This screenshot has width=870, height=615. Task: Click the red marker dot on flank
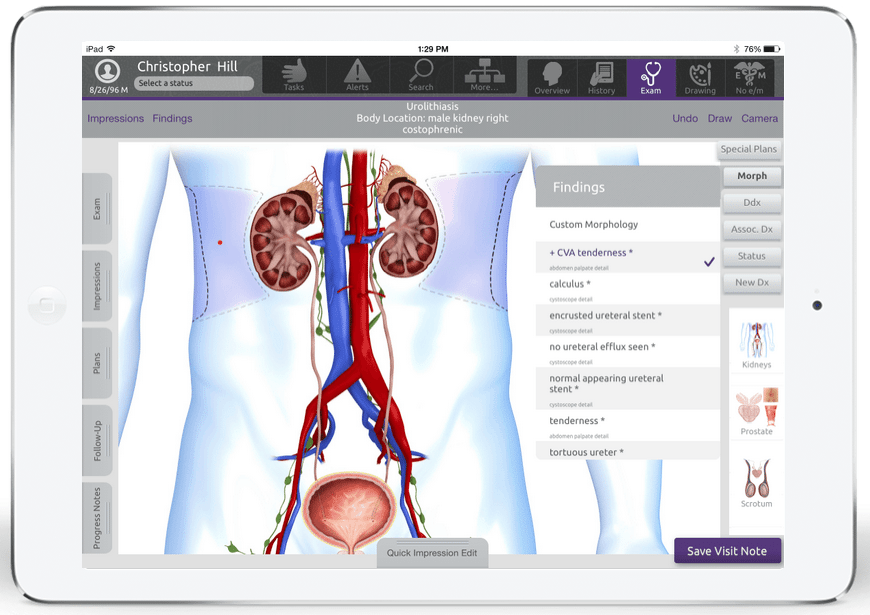220,243
